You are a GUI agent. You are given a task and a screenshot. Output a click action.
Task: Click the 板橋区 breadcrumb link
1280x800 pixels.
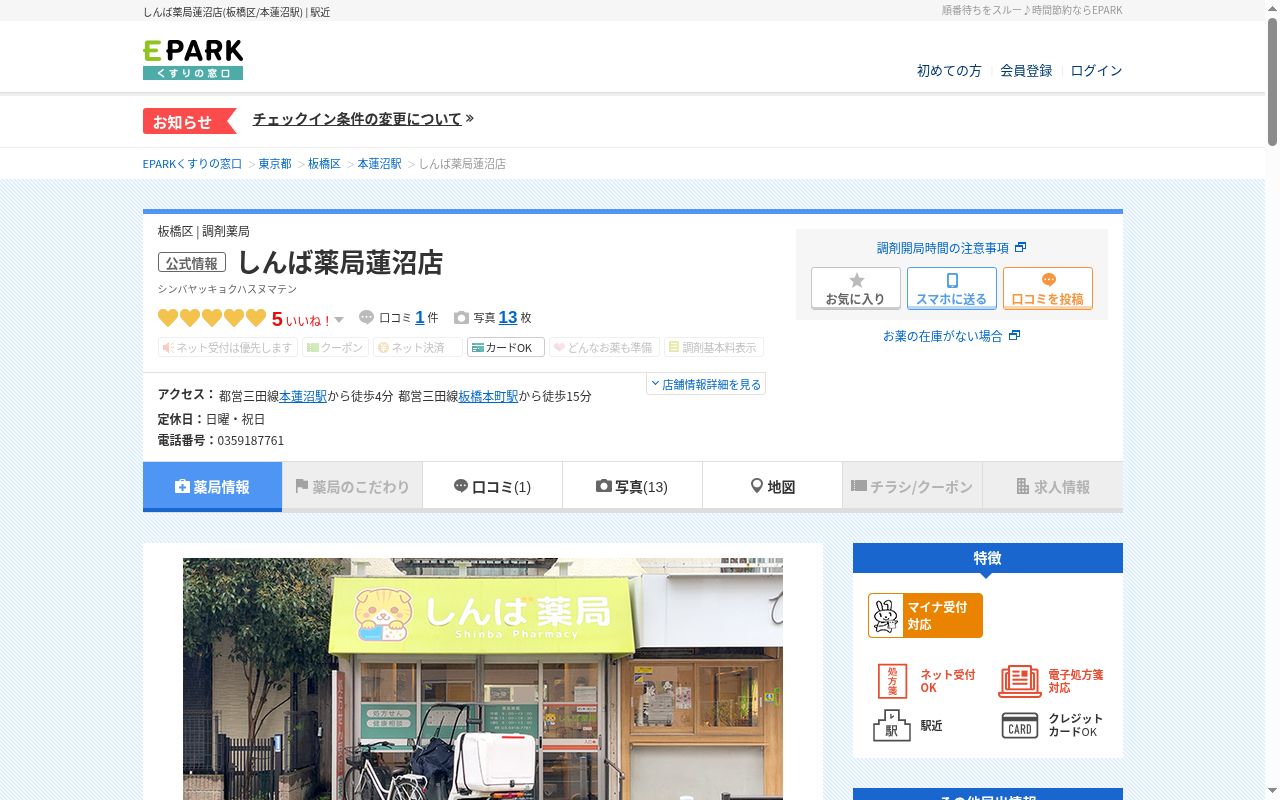(x=324, y=164)
